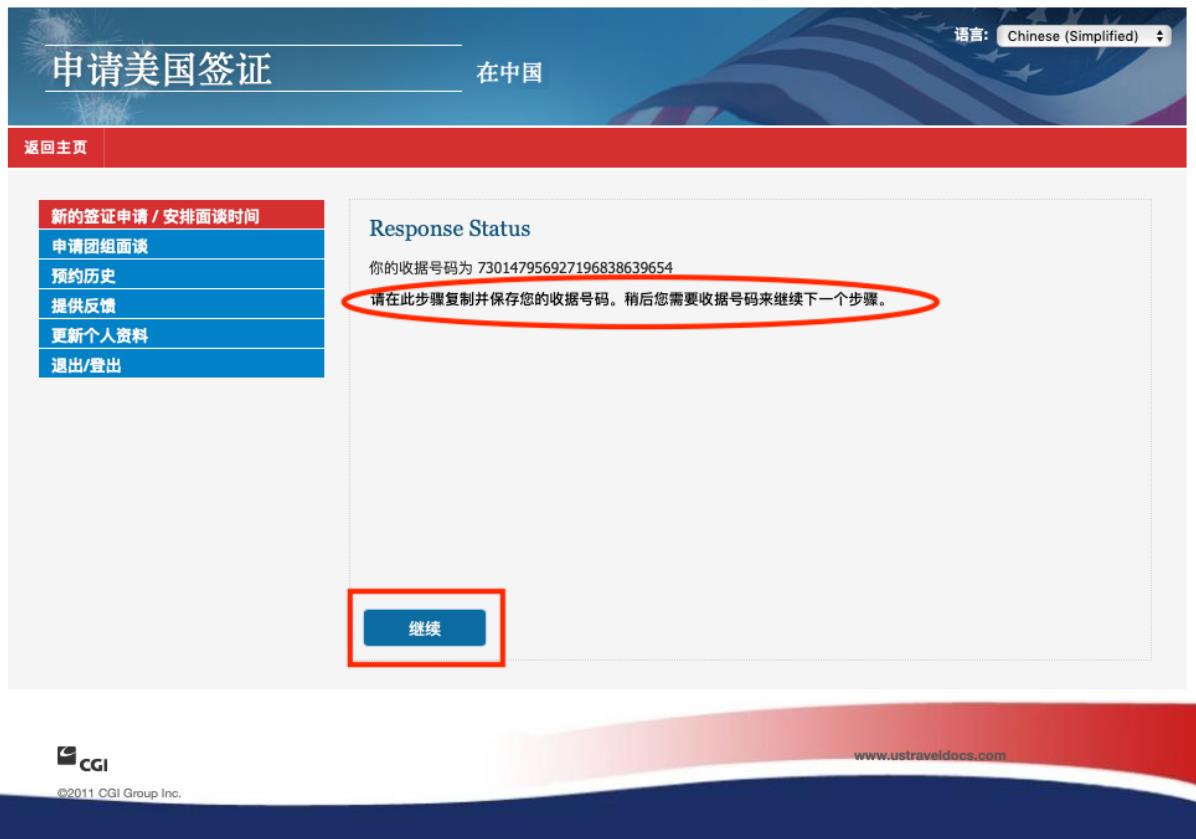Image resolution: width=1196 pixels, height=839 pixels.
Task: Go to 预约历史 in the sidebar
Action: [77, 276]
